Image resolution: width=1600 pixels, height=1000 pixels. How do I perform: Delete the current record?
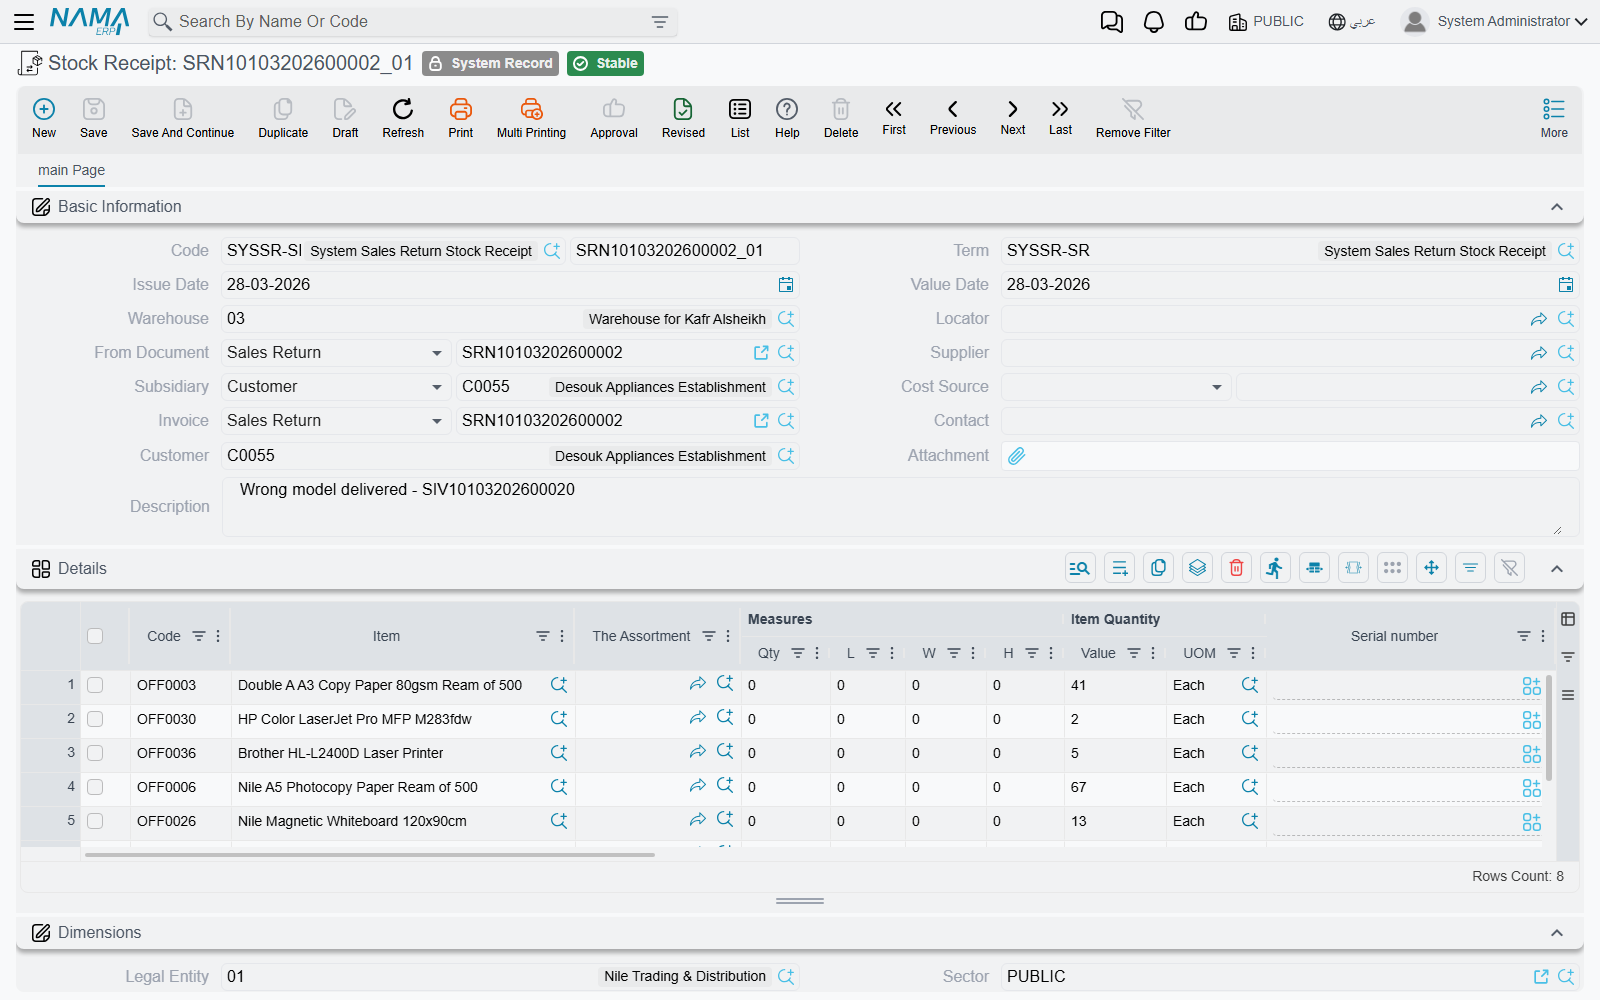click(x=841, y=118)
